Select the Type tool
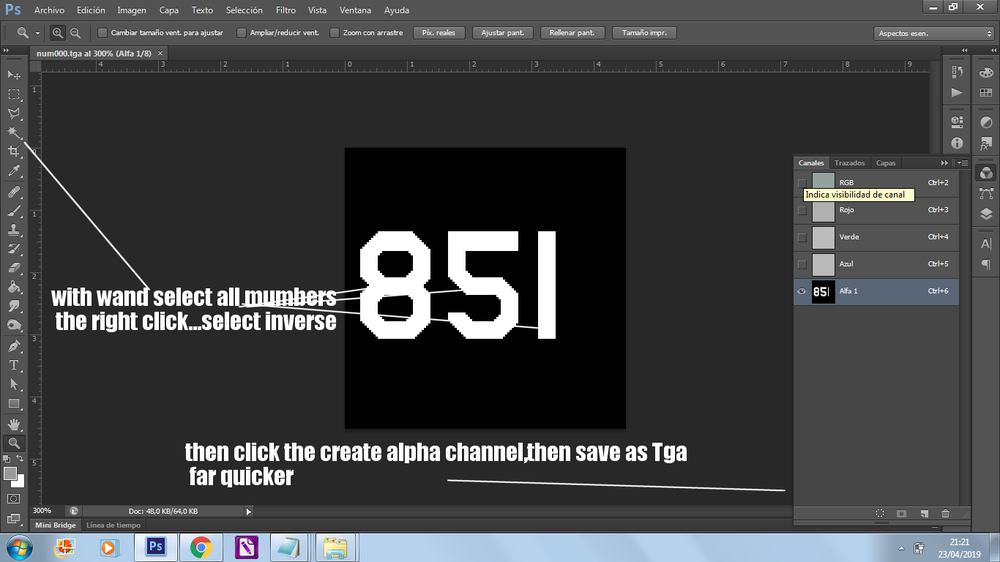Image resolution: width=1000 pixels, height=562 pixels. click(13, 366)
